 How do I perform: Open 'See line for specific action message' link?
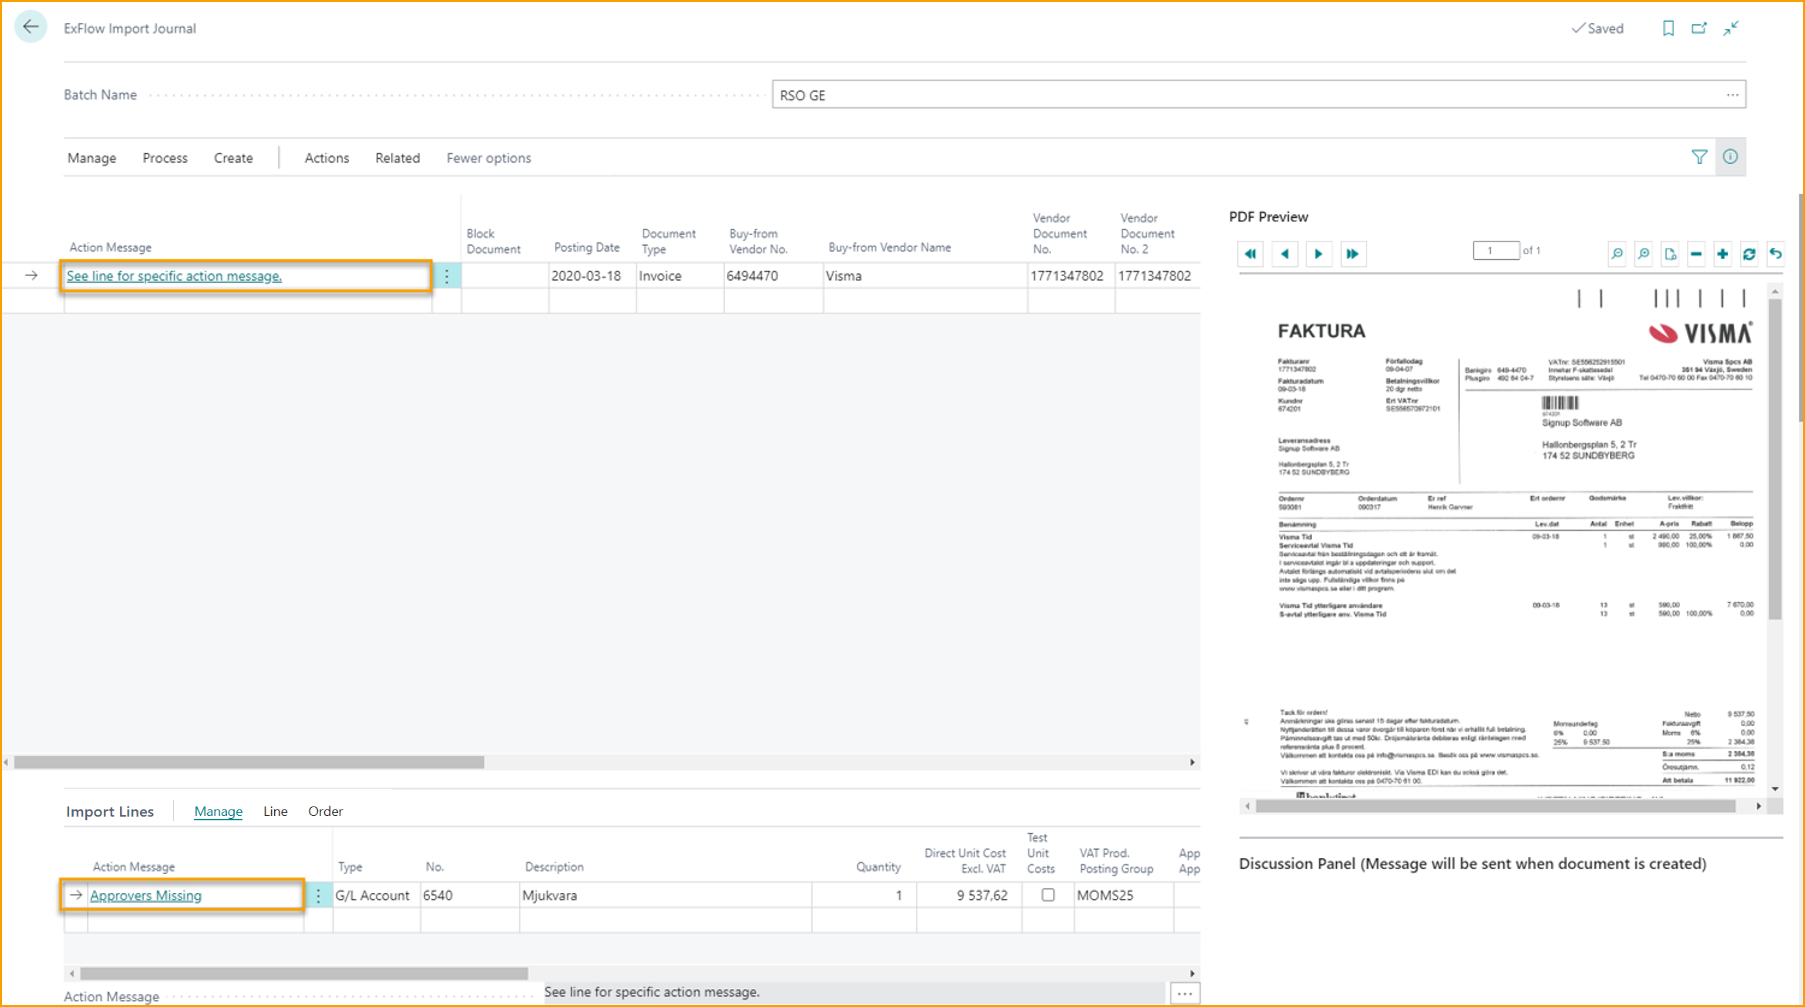(x=174, y=276)
